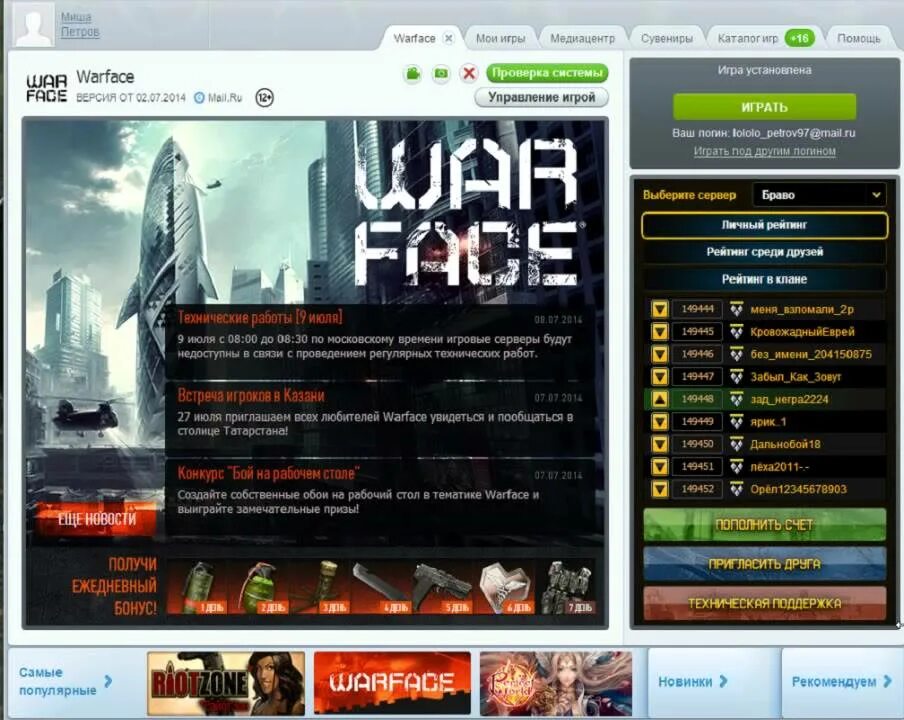
Task: Click the day 2 green grenade bonus
Action: point(258,587)
